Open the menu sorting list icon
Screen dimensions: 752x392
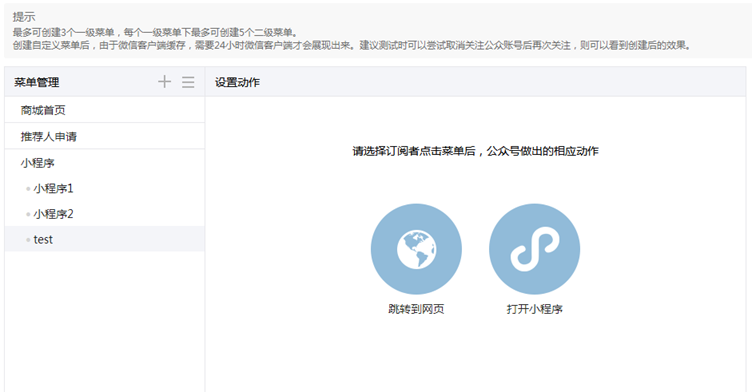(x=188, y=82)
